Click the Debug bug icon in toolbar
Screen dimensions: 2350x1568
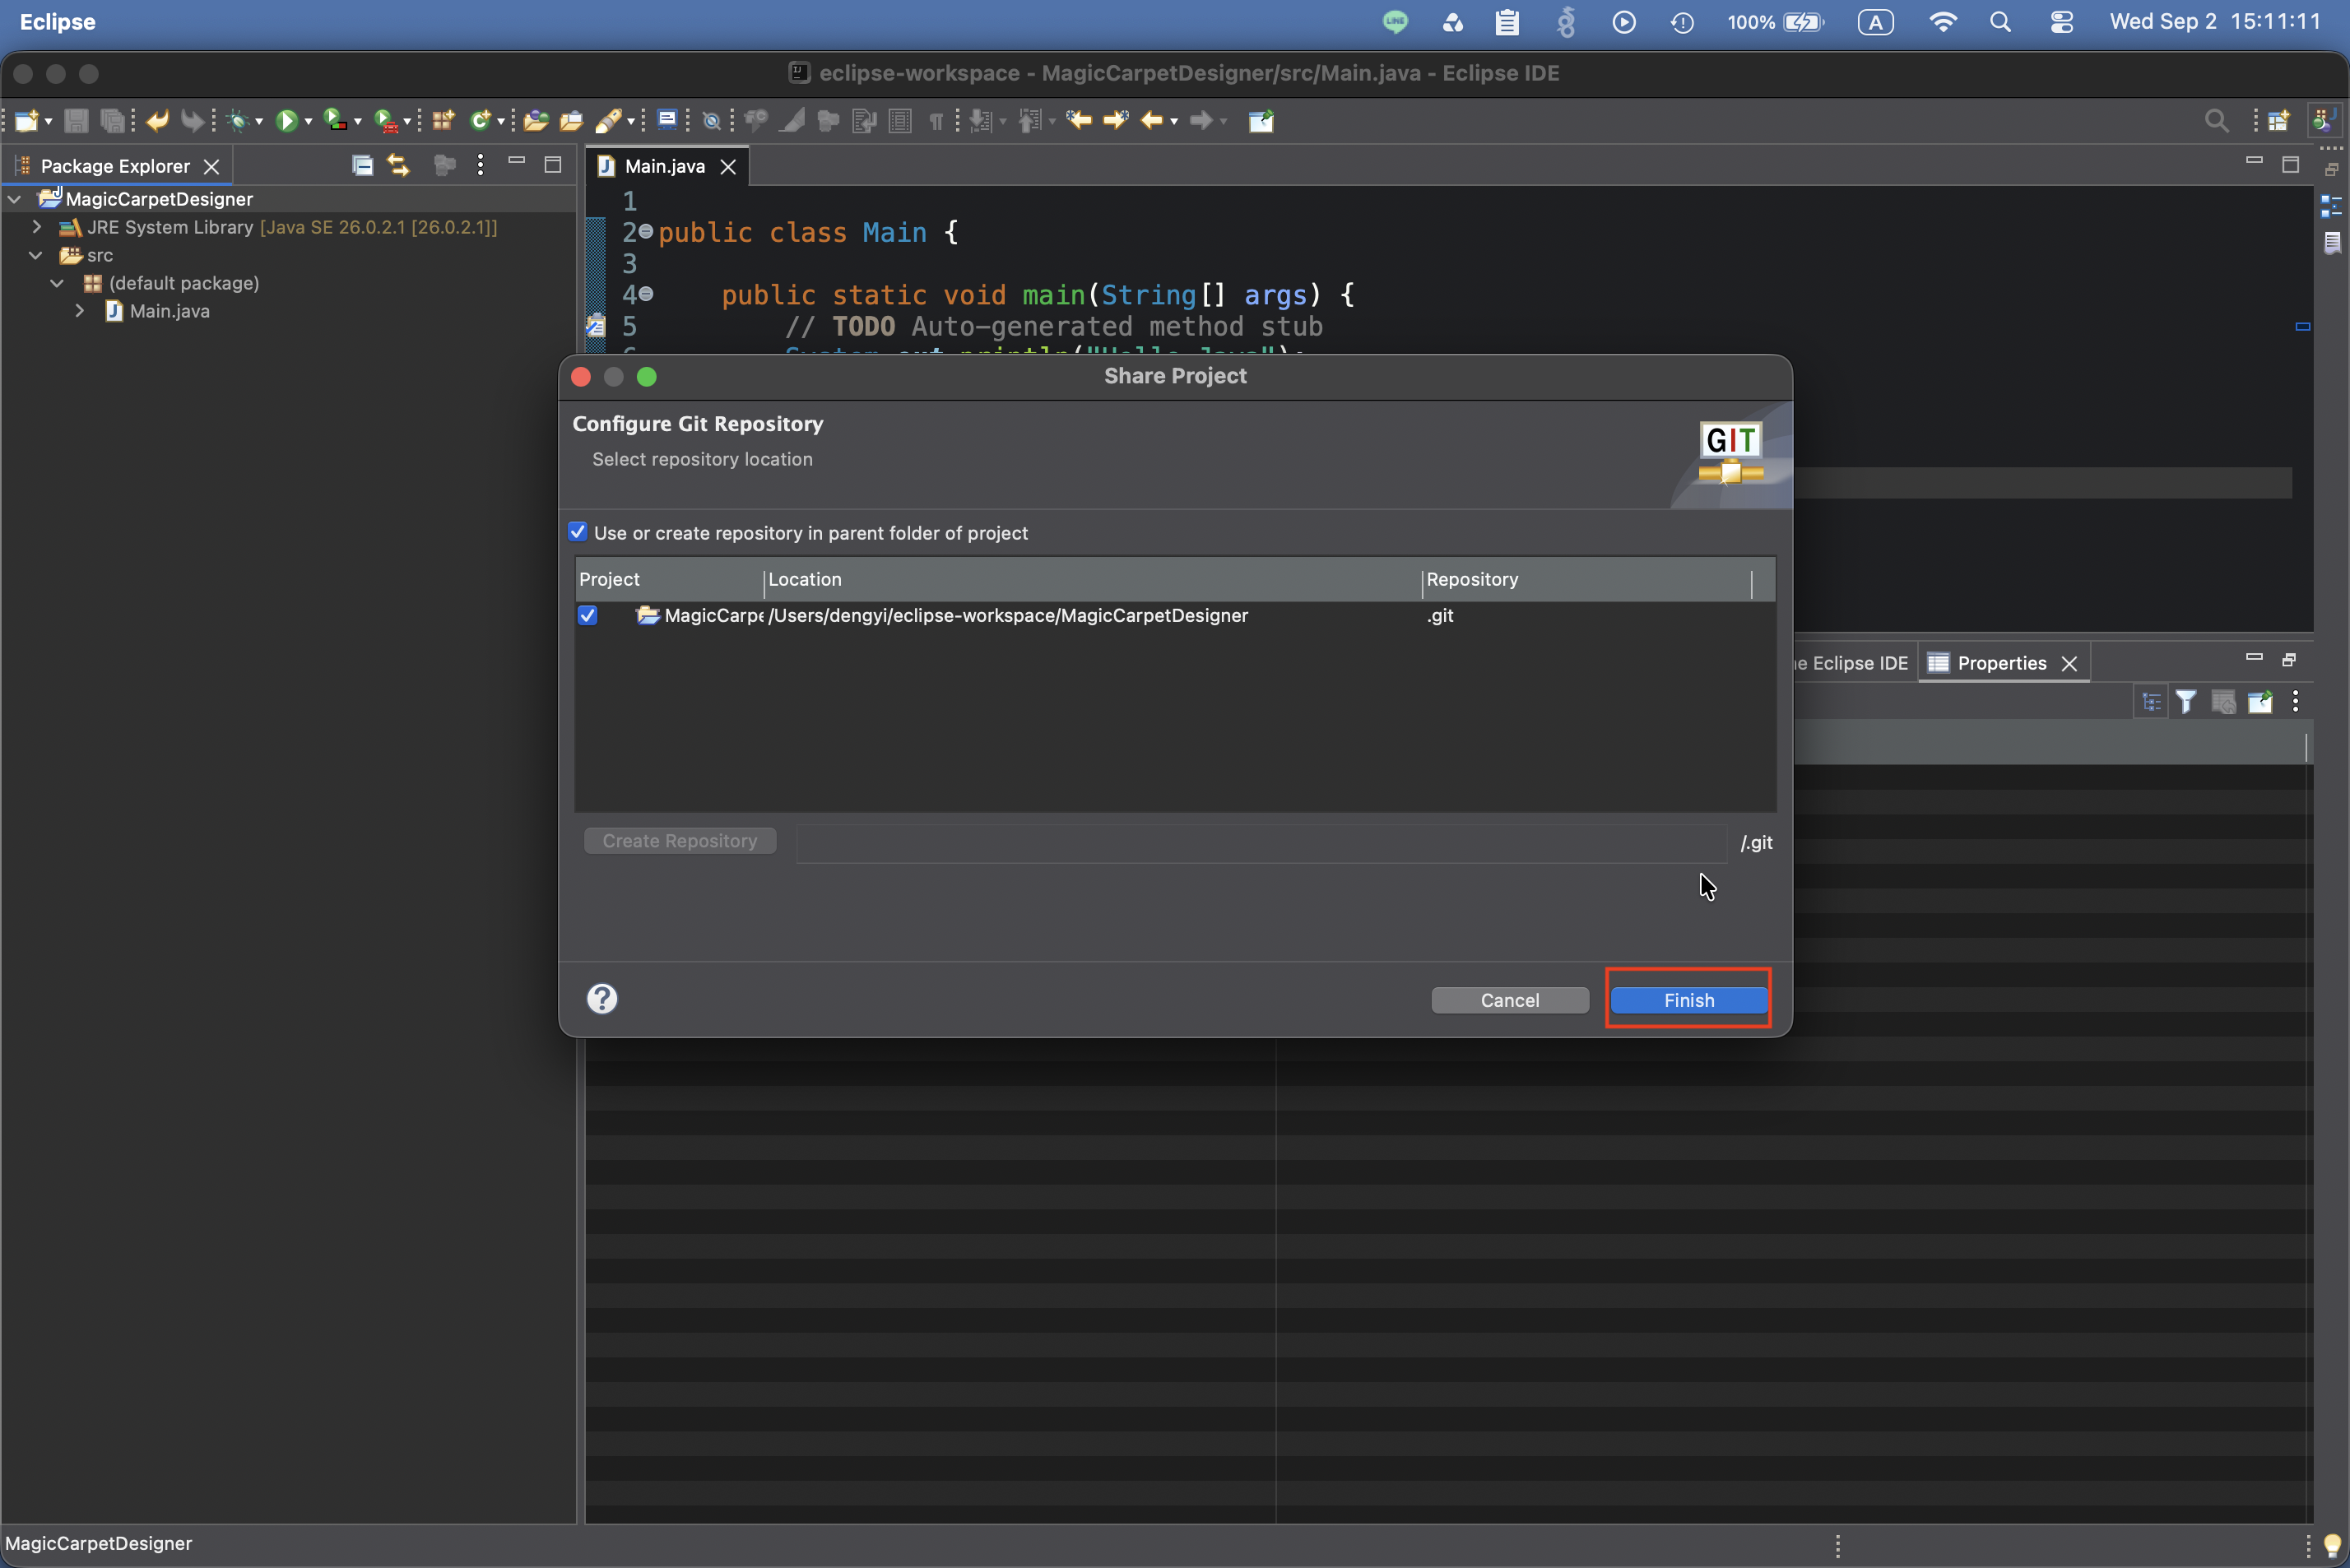pos(238,121)
